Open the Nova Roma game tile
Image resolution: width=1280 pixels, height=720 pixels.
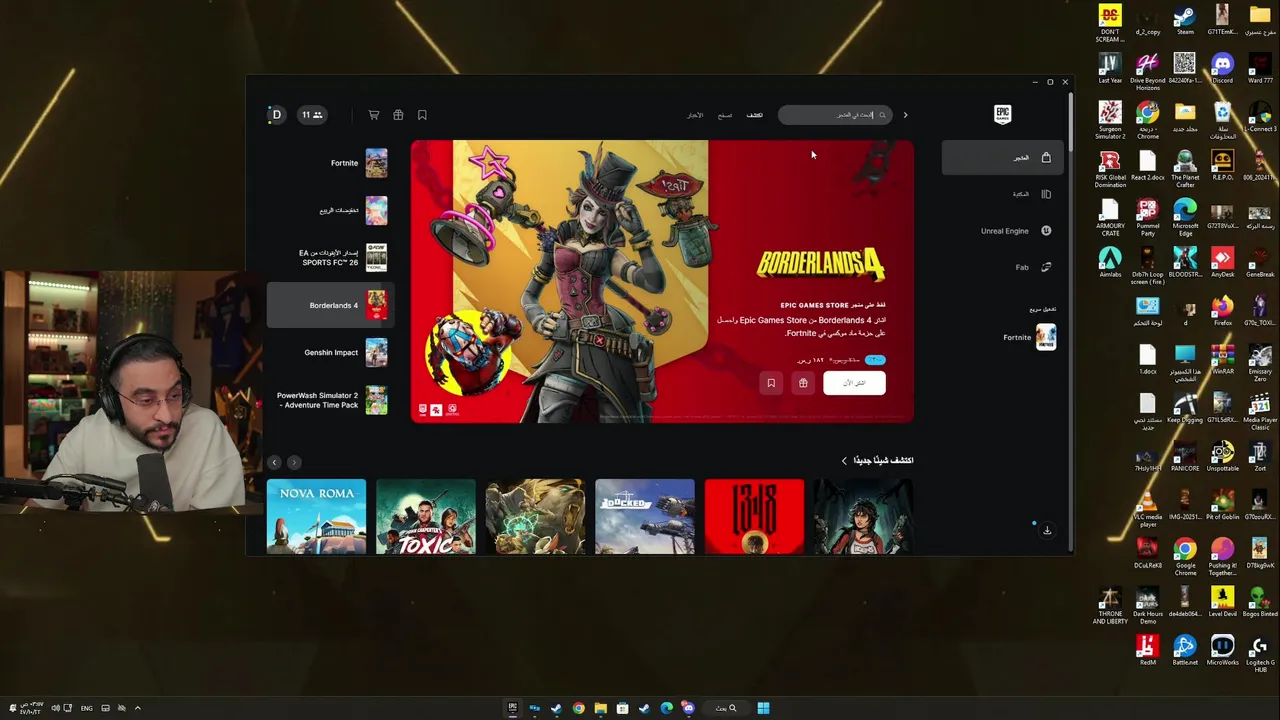(x=316, y=517)
